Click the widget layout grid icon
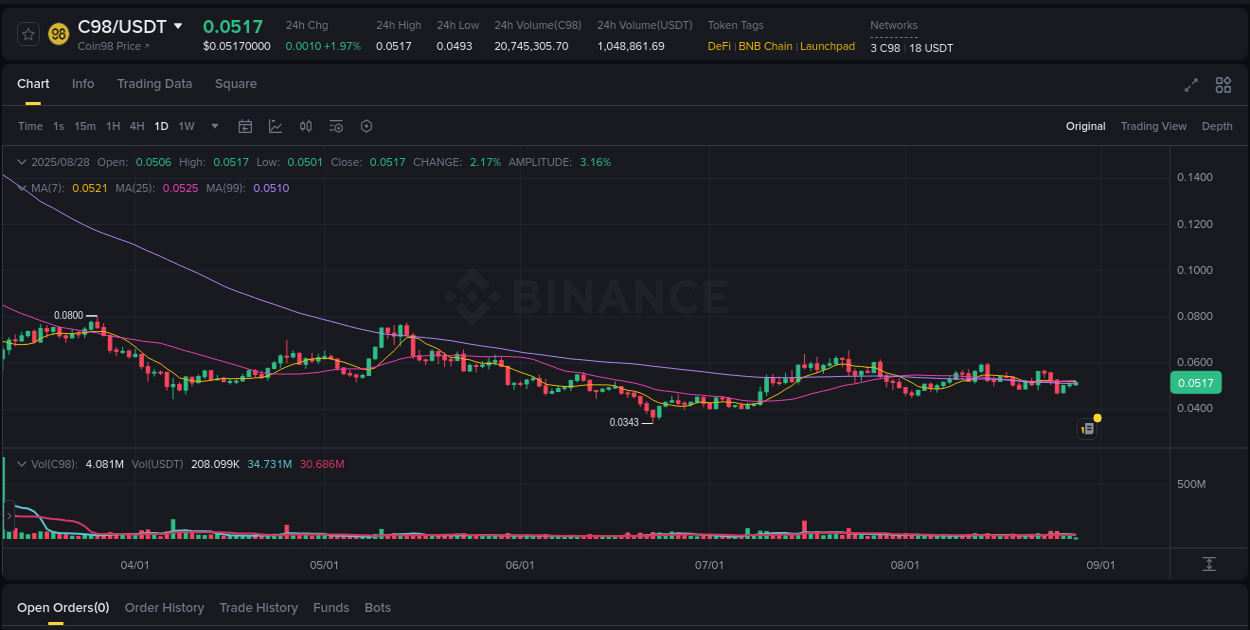This screenshot has height=630, width=1250. (1223, 85)
